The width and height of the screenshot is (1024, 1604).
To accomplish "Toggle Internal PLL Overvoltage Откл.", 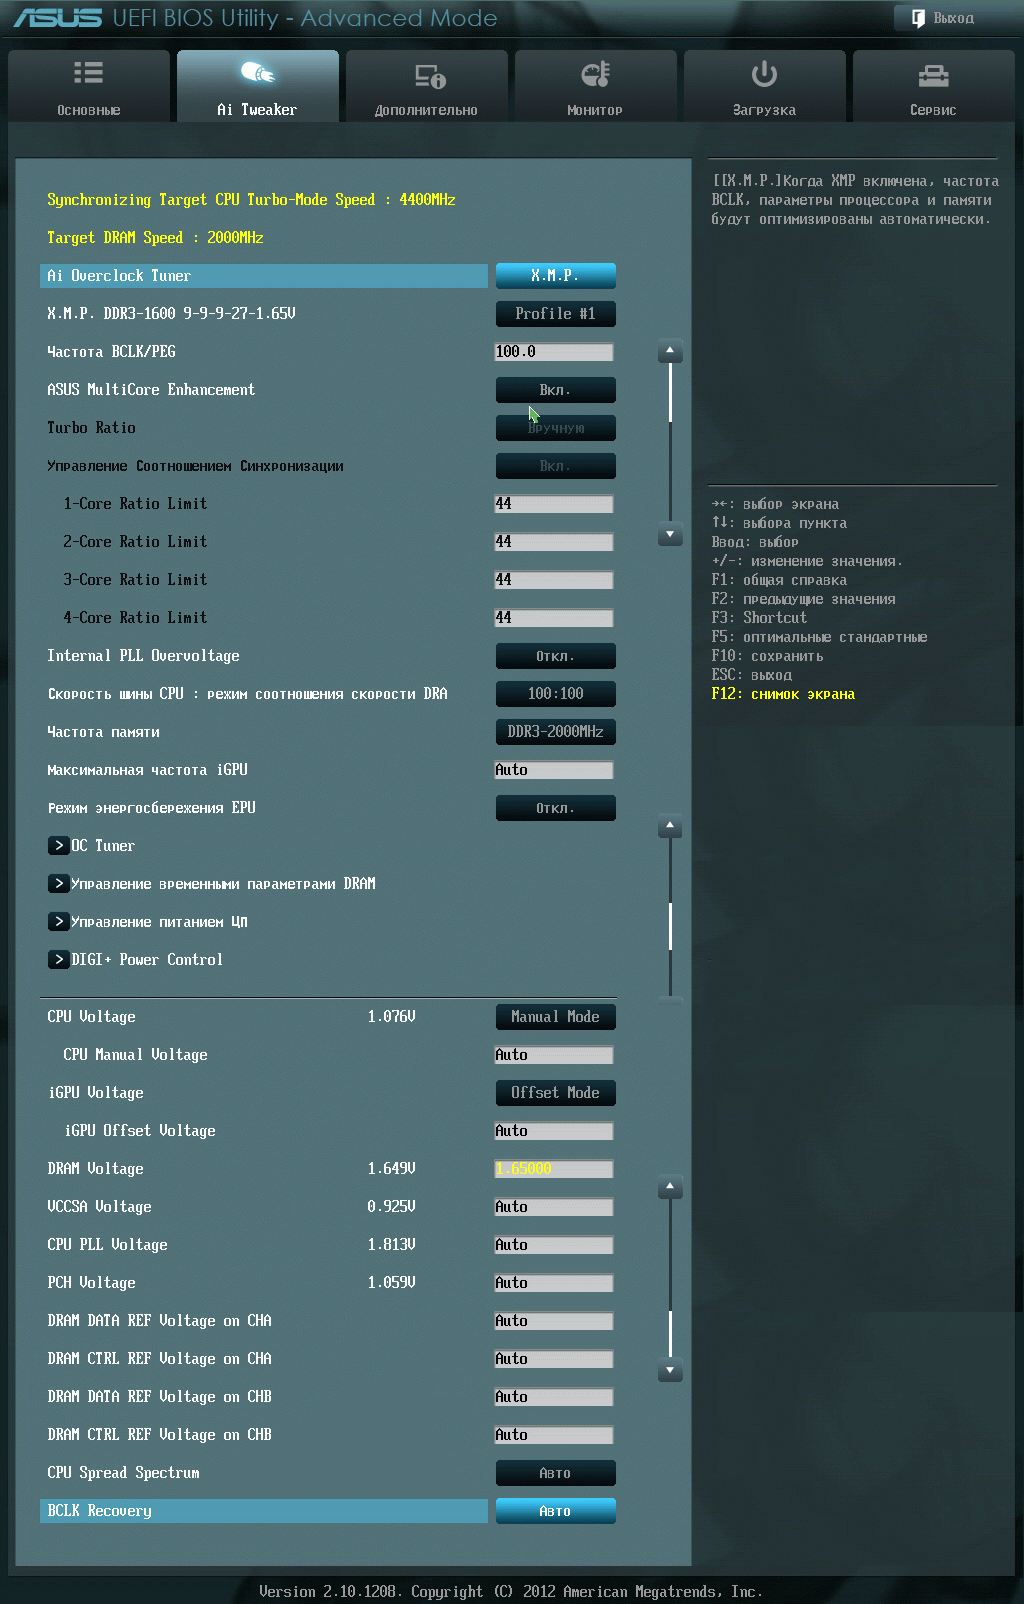I will pos(555,656).
